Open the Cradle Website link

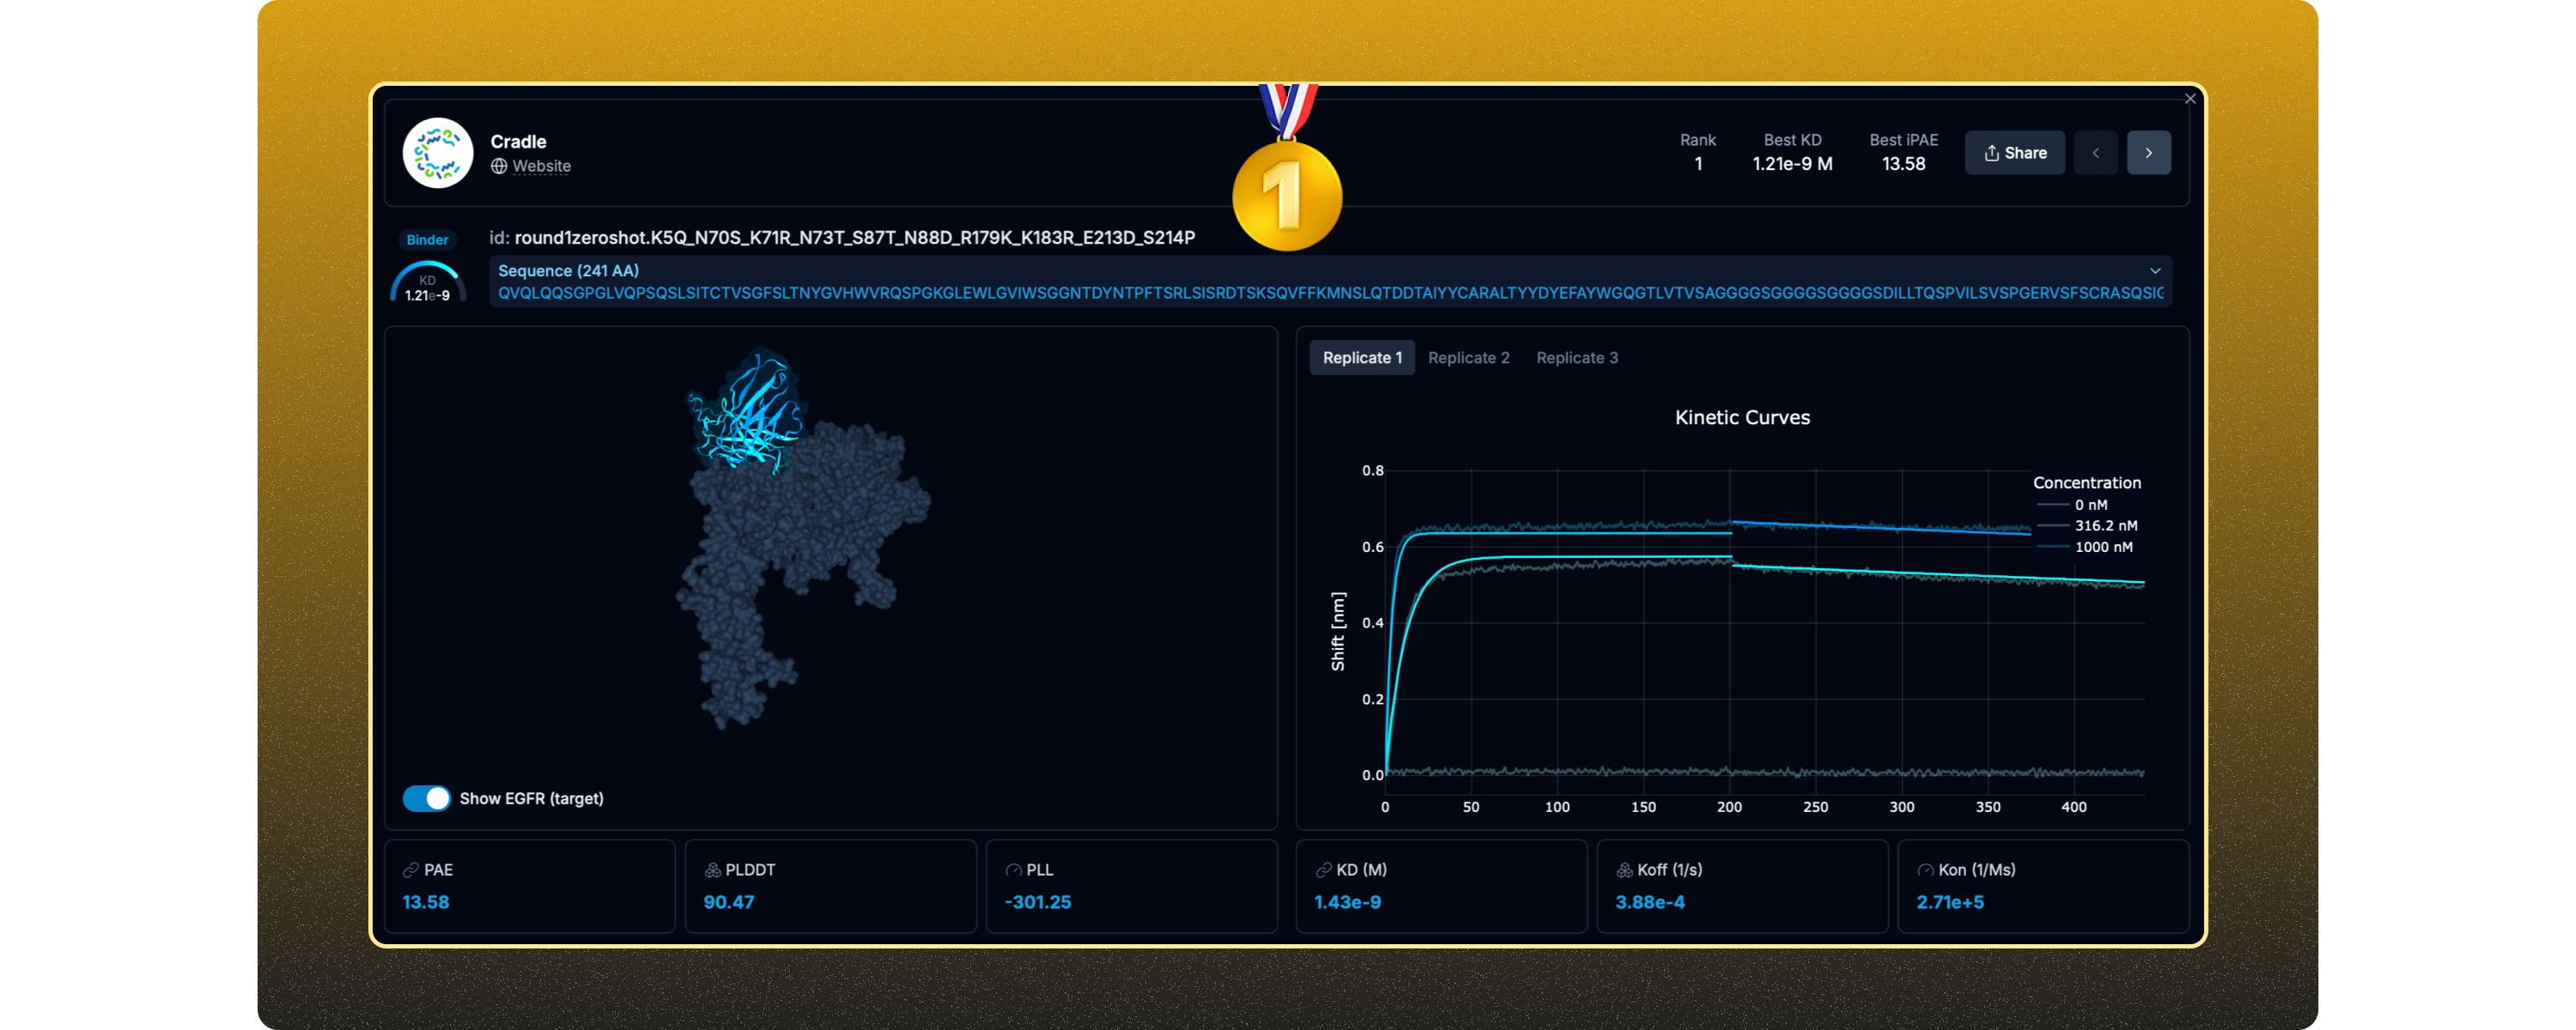[x=541, y=166]
